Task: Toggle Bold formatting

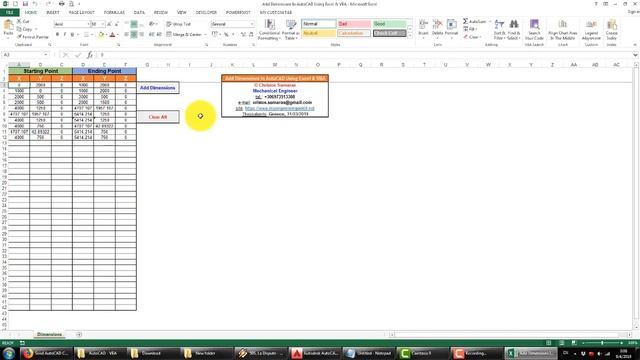Action: (58, 35)
